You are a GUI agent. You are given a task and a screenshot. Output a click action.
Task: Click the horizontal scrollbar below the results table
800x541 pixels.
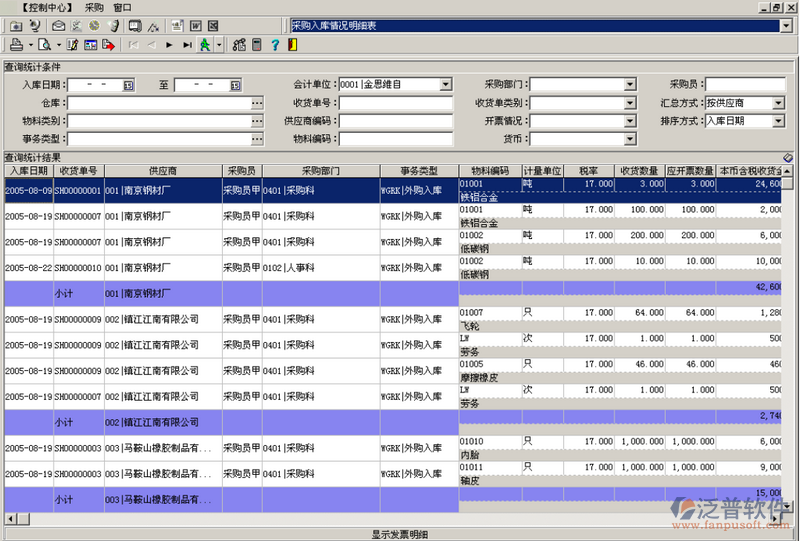(x=400, y=519)
